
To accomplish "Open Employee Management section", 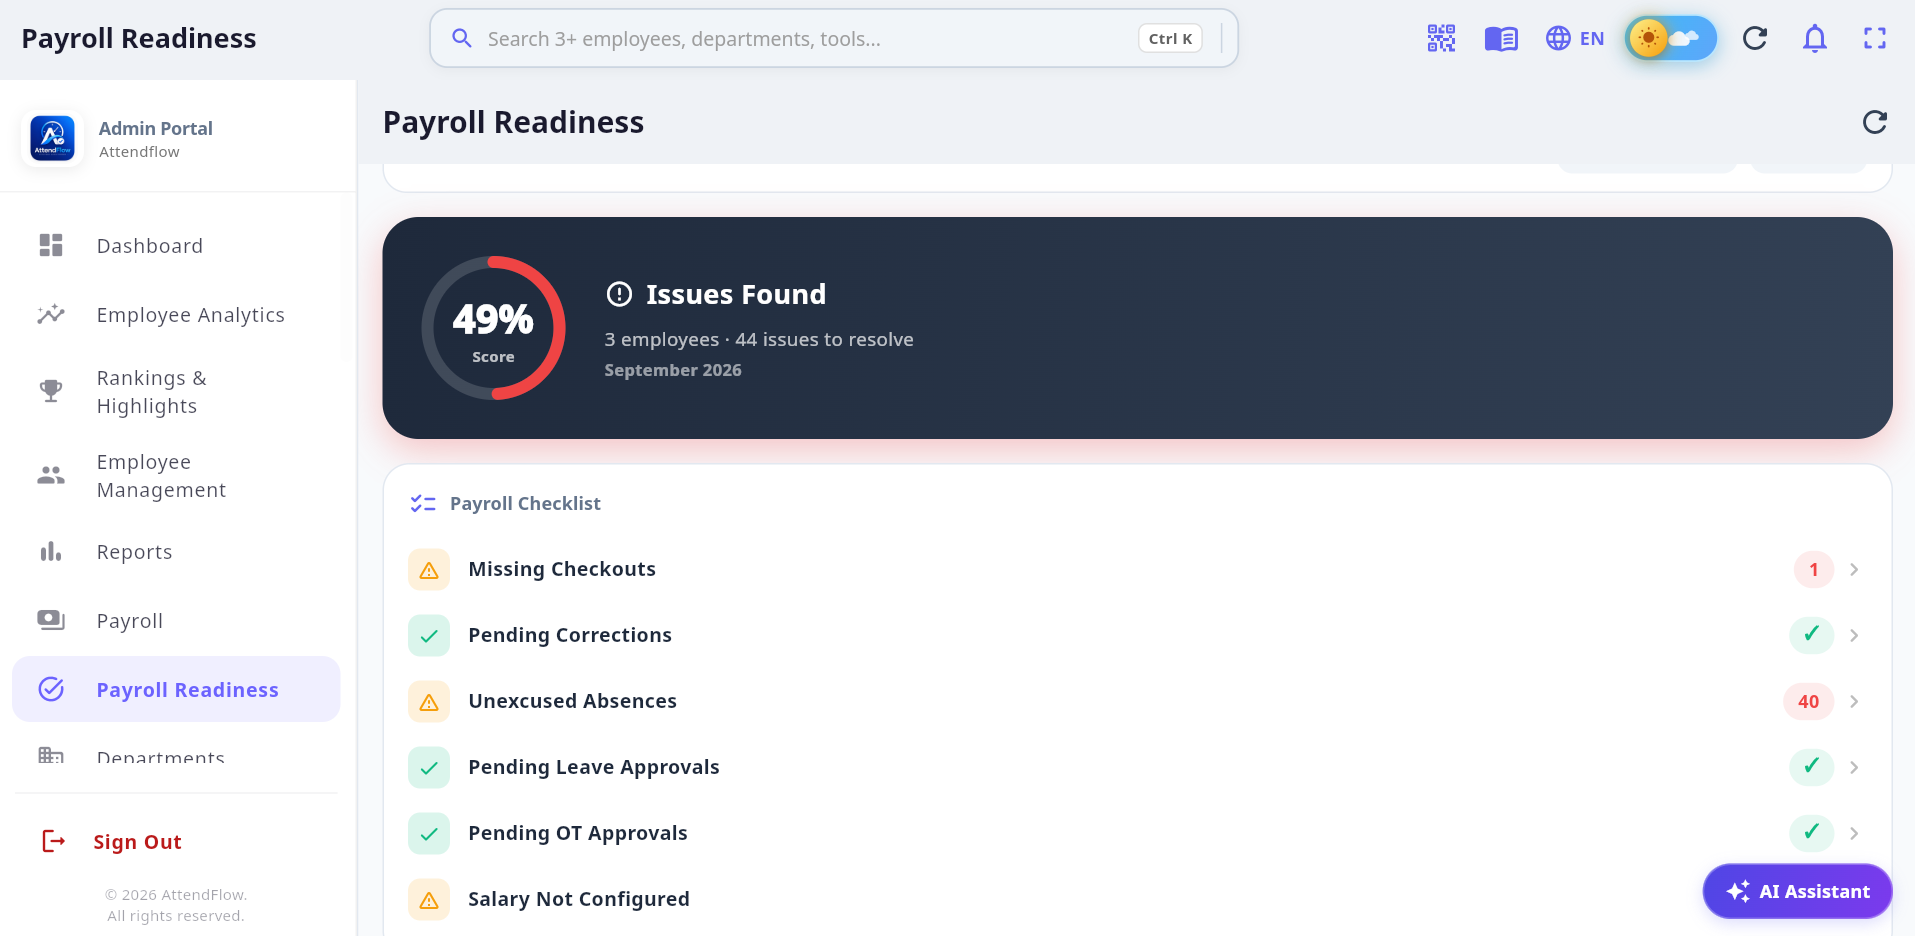I will 176,476.
